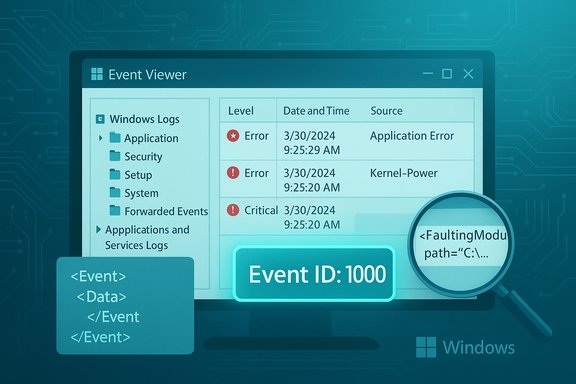Screen dimensions: 576x384
Task: Click the FaultingModu text in magnifier
Action: [x=463, y=235]
